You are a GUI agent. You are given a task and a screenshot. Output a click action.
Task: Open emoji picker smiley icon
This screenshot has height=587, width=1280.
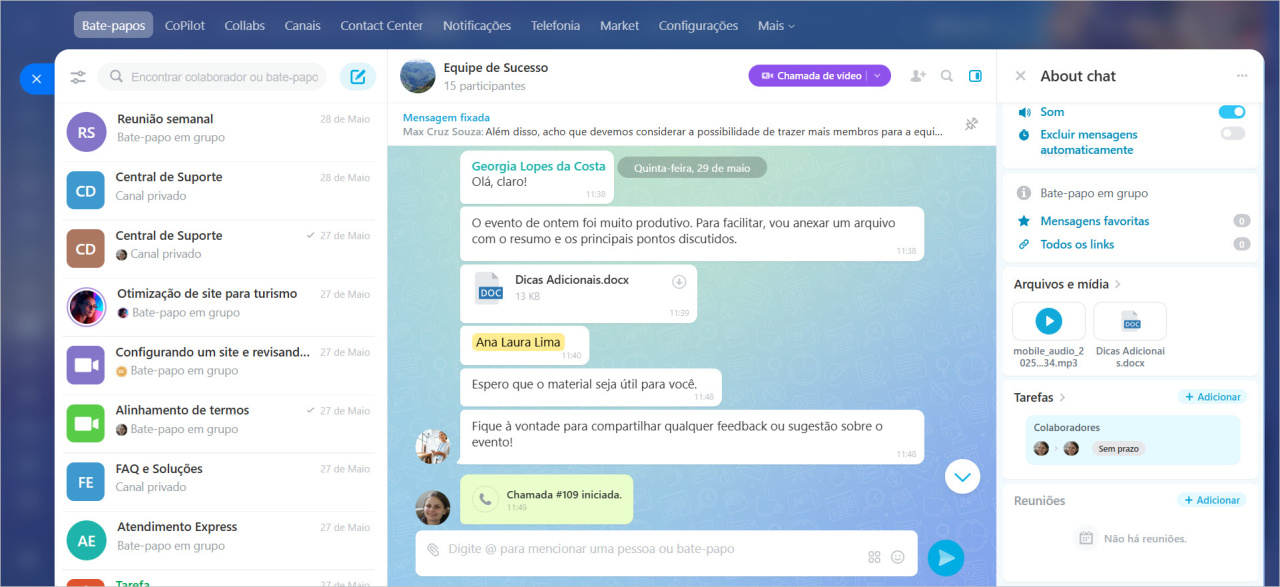(897, 557)
